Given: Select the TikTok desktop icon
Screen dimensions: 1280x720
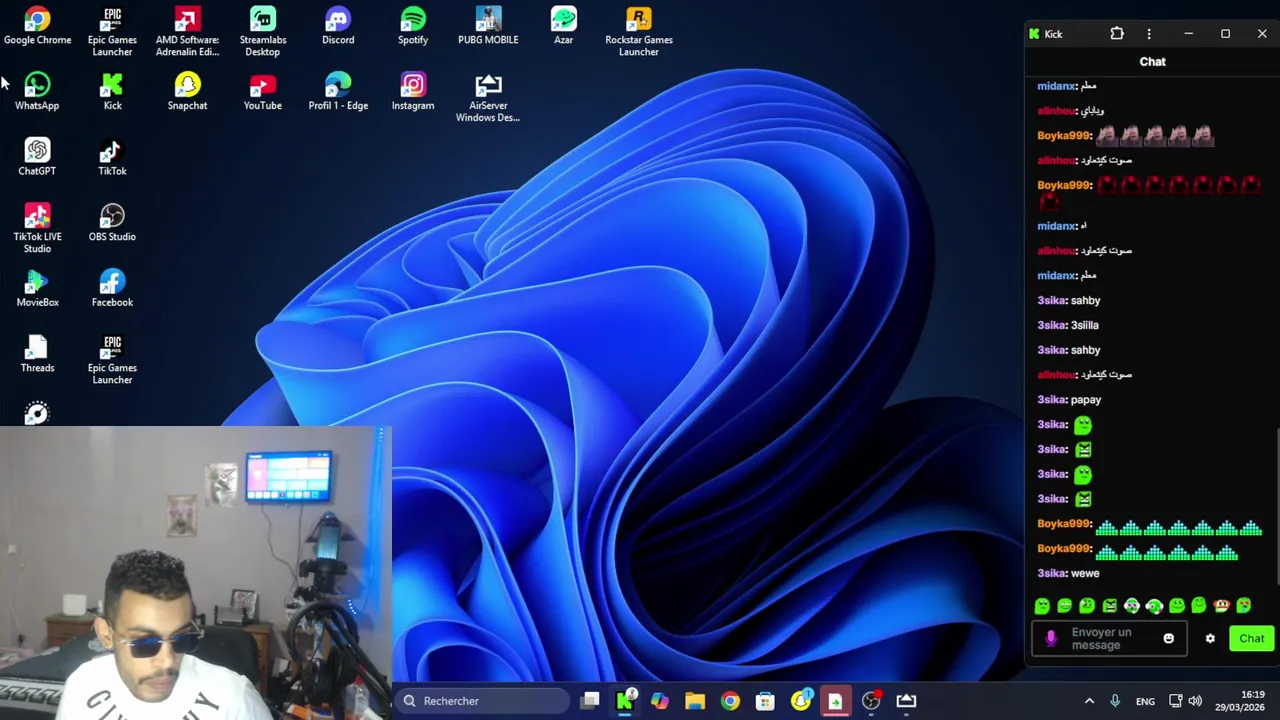Looking at the screenshot, I should pyautogui.click(x=112, y=158).
